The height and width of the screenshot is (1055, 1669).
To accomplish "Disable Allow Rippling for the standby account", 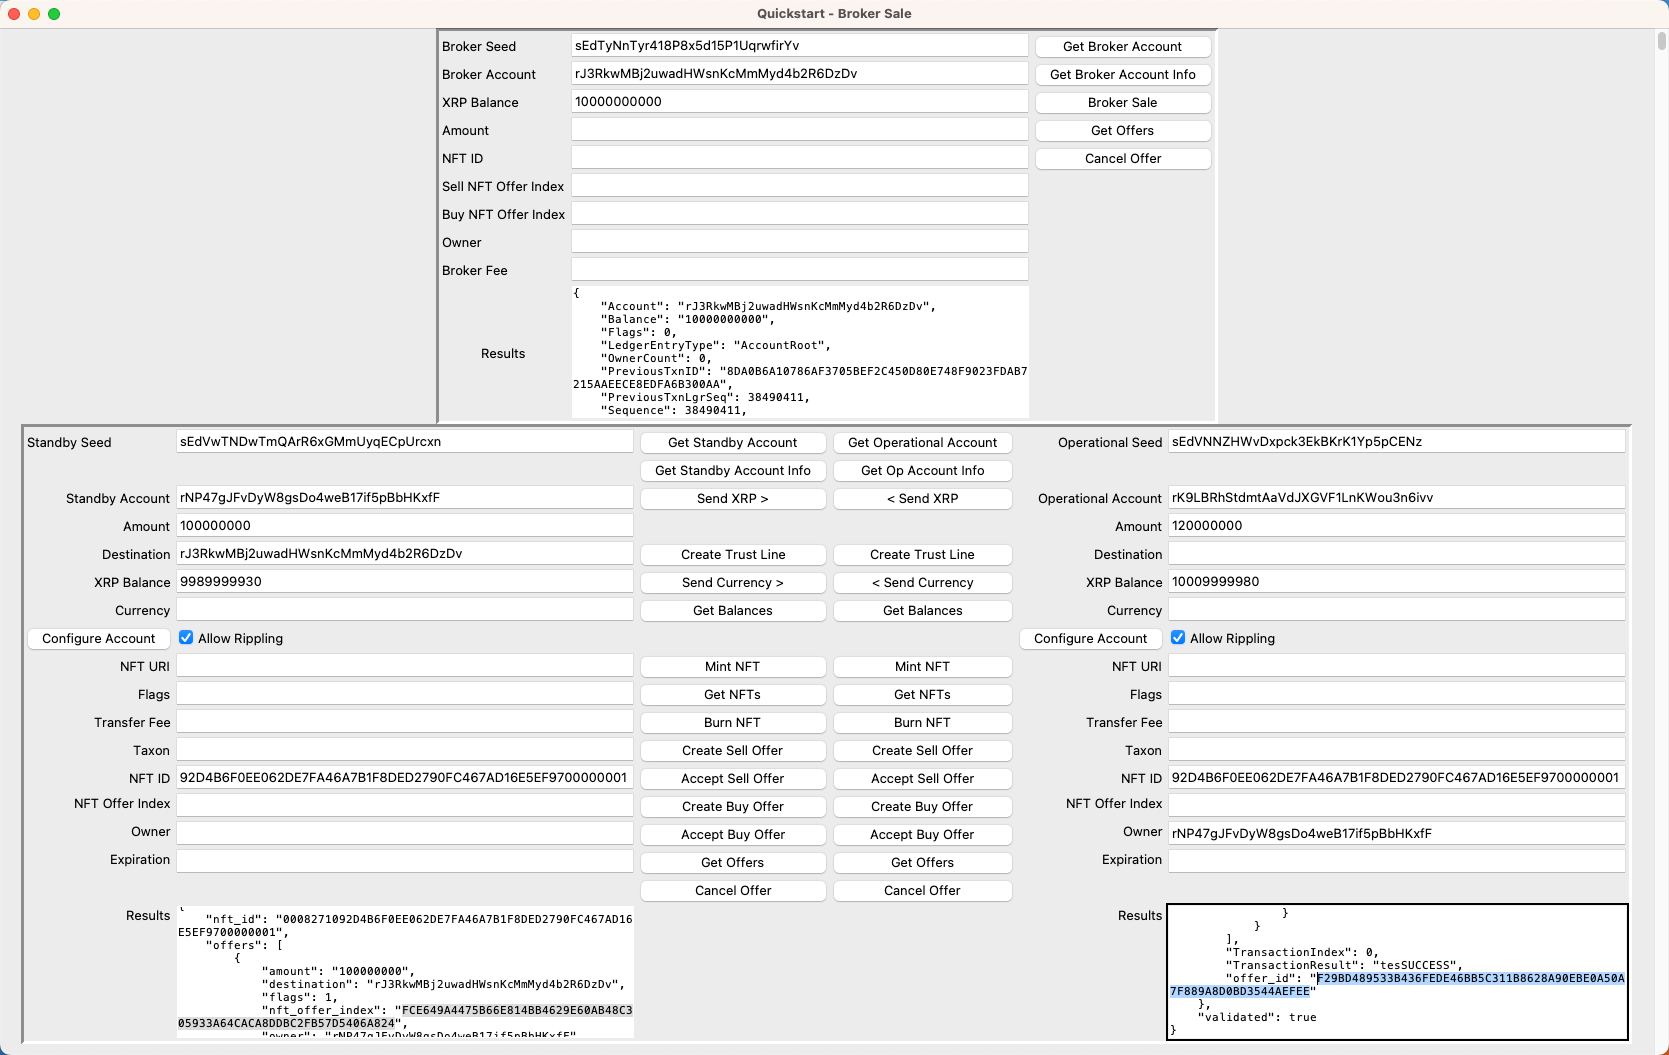I will [x=186, y=638].
